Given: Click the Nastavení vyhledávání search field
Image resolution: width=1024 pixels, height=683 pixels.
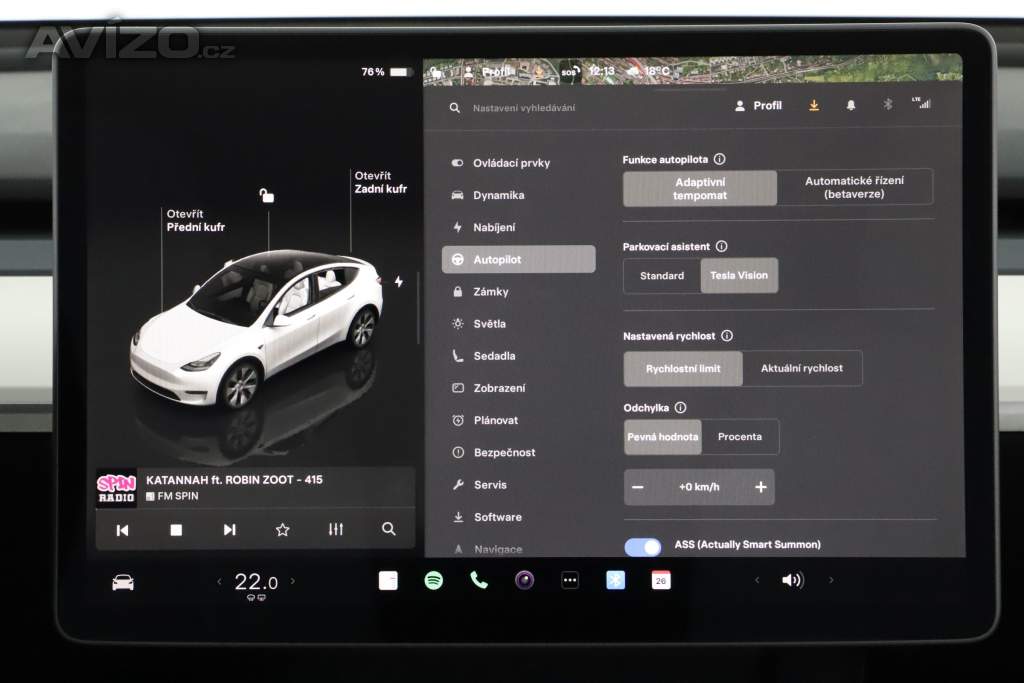Looking at the screenshot, I should coord(524,108).
